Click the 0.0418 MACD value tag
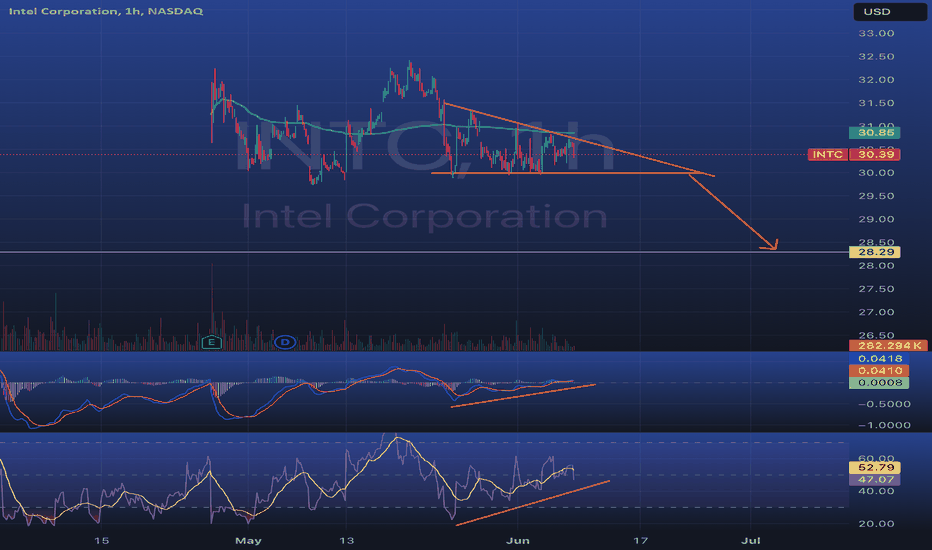This screenshot has width=932, height=550. (x=880, y=359)
